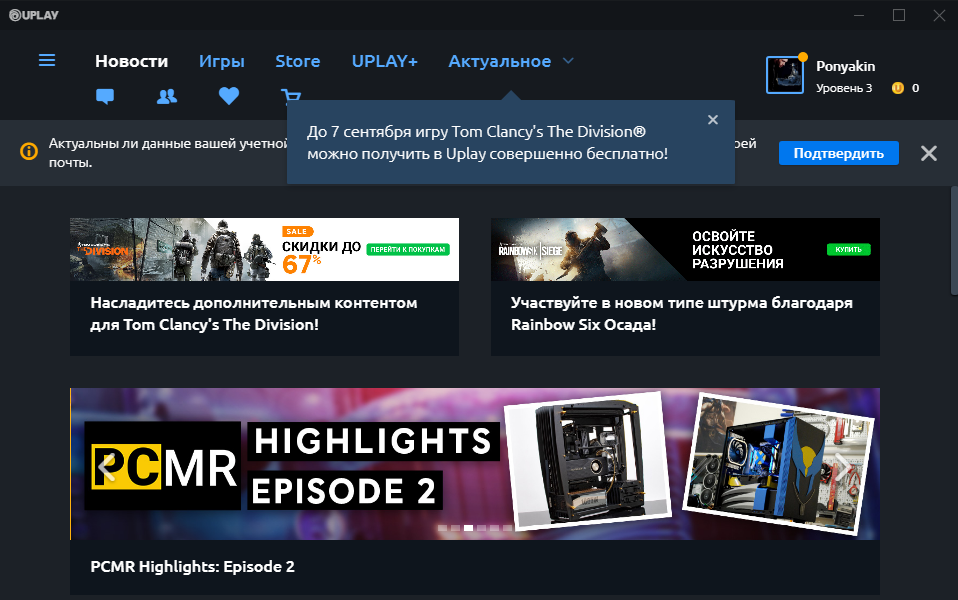Click the orange info icon in banner
Image resolution: width=958 pixels, height=600 pixels.
tap(29, 151)
